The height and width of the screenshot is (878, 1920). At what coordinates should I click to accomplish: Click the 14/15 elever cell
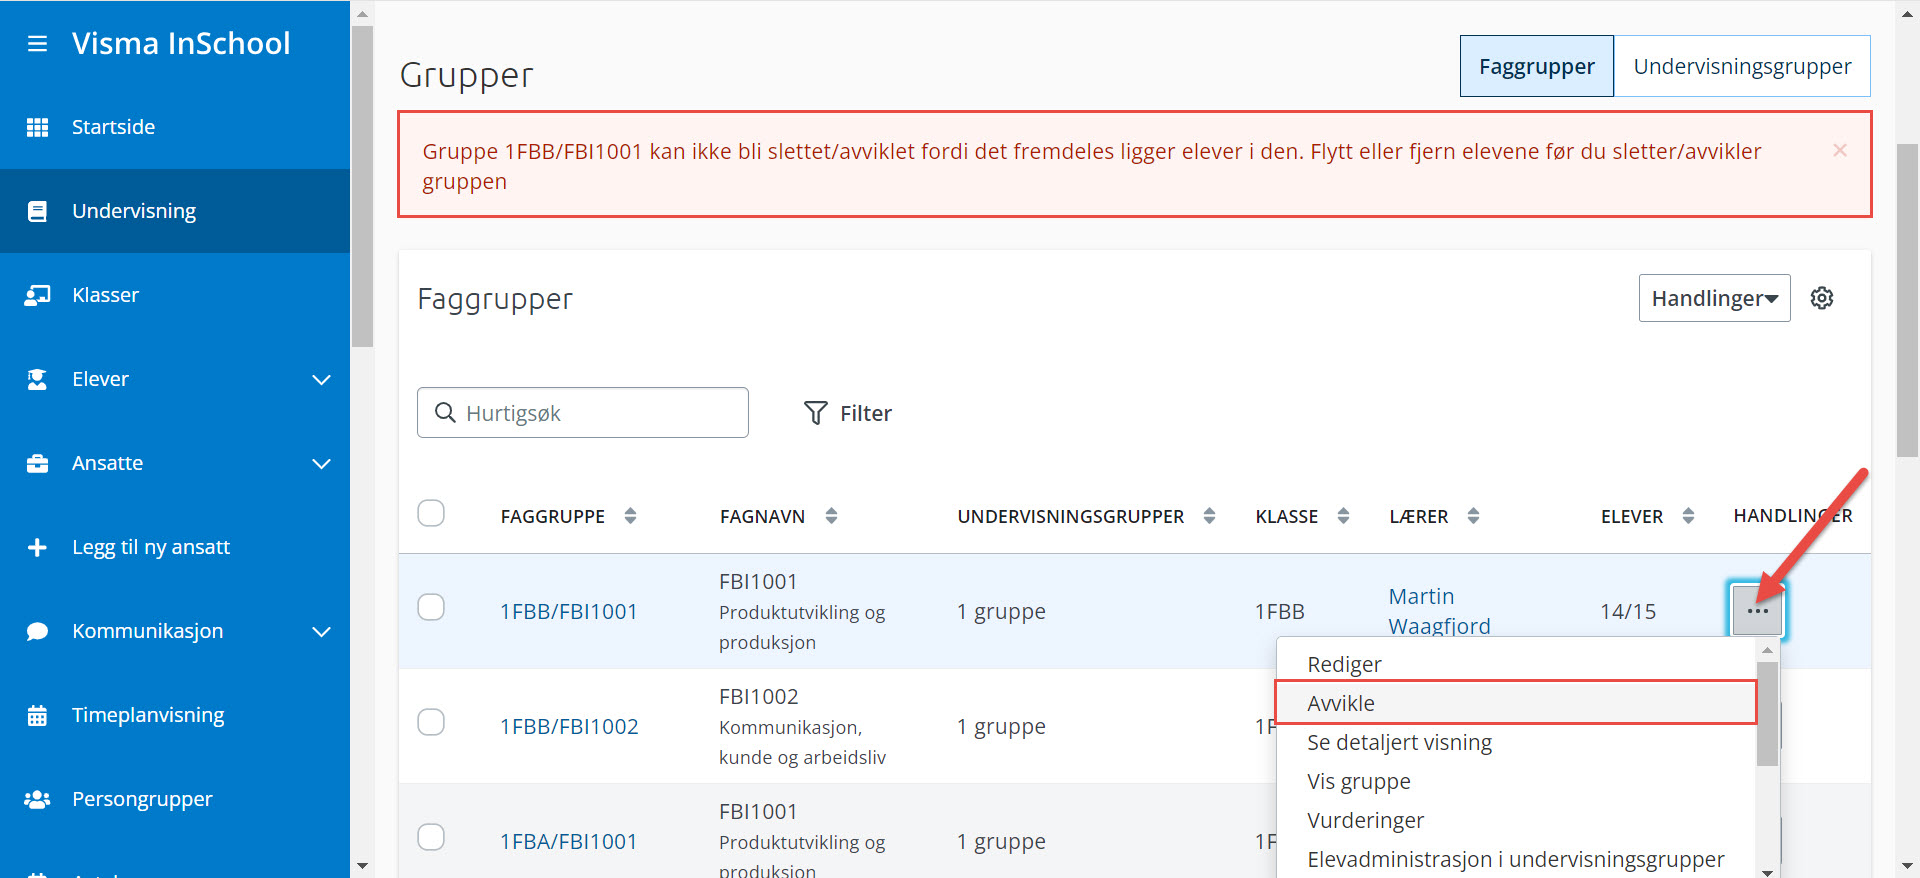[x=1628, y=611]
